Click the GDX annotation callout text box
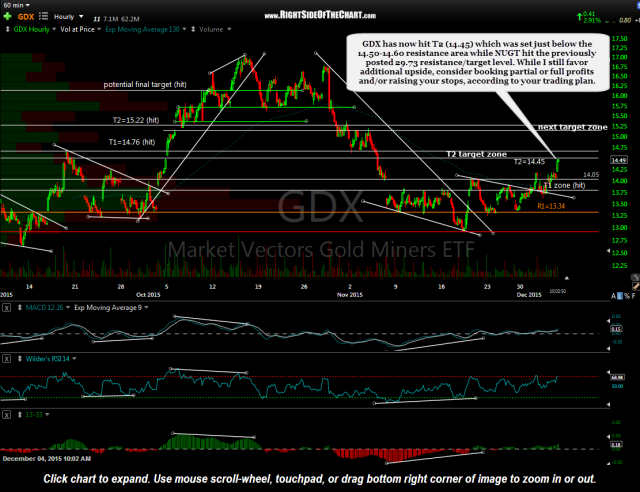This screenshot has height=492, width=640. tap(477, 62)
